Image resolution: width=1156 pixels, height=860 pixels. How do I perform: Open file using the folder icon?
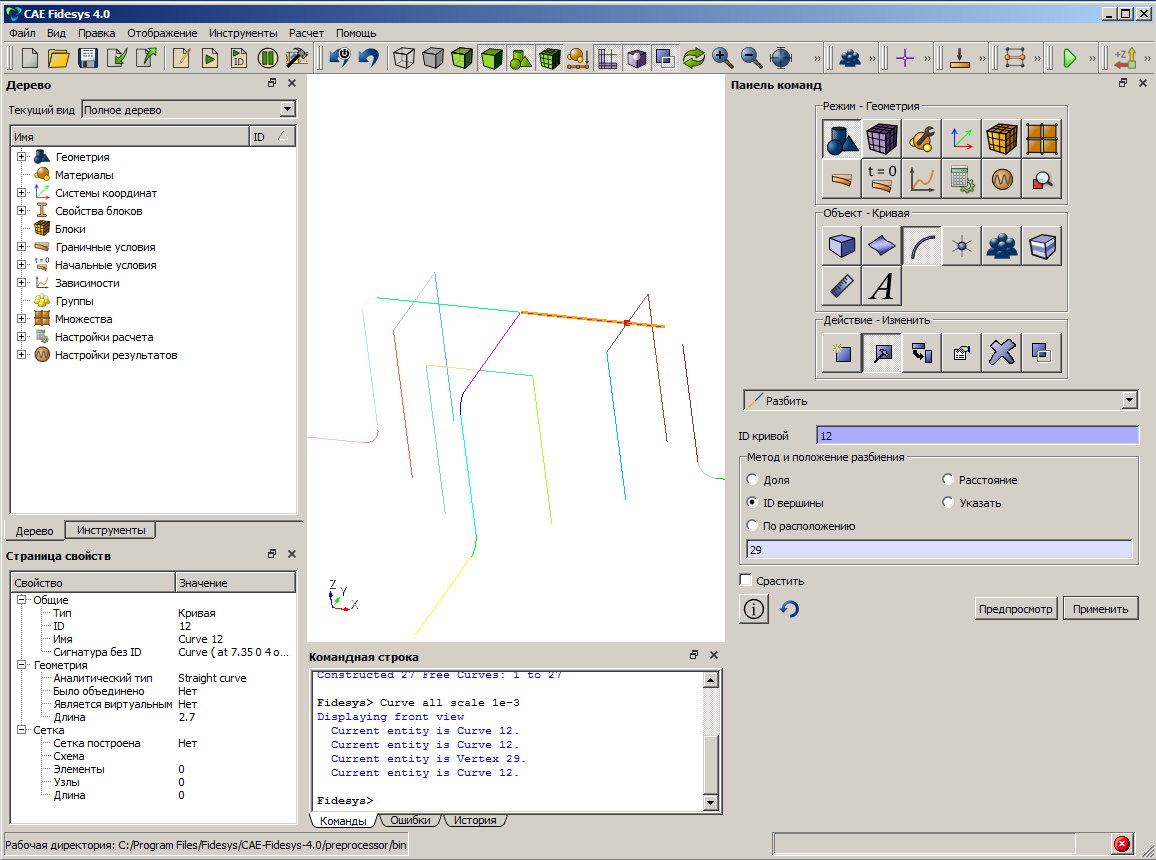(x=58, y=58)
